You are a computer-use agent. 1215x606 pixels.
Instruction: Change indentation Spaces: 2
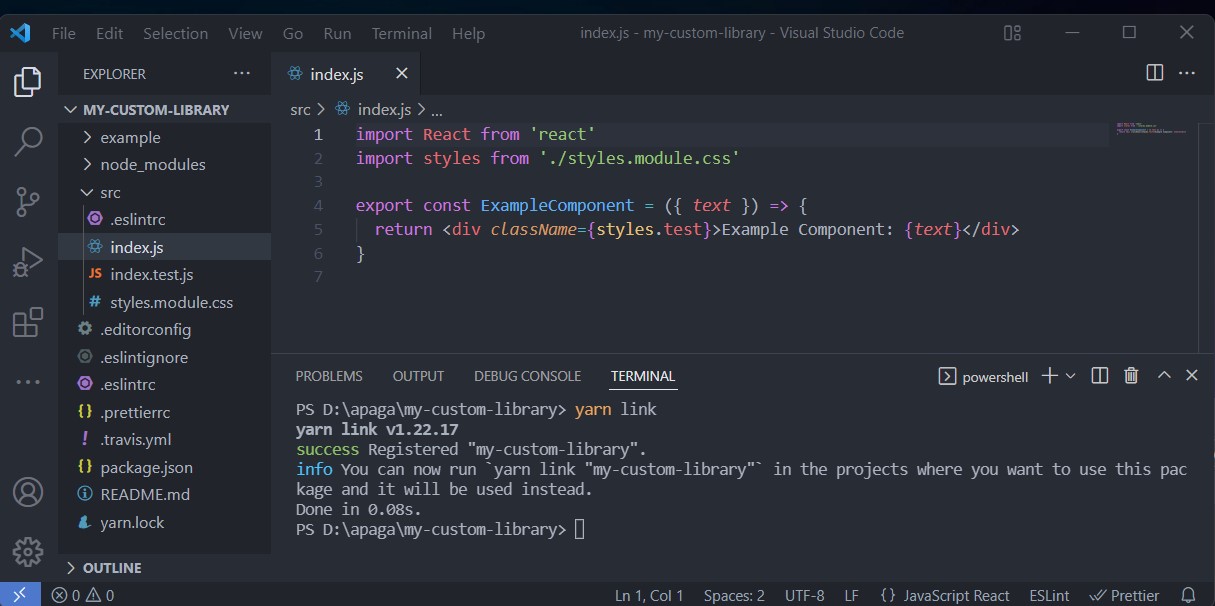pyautogui.click(x=734, y=595)
